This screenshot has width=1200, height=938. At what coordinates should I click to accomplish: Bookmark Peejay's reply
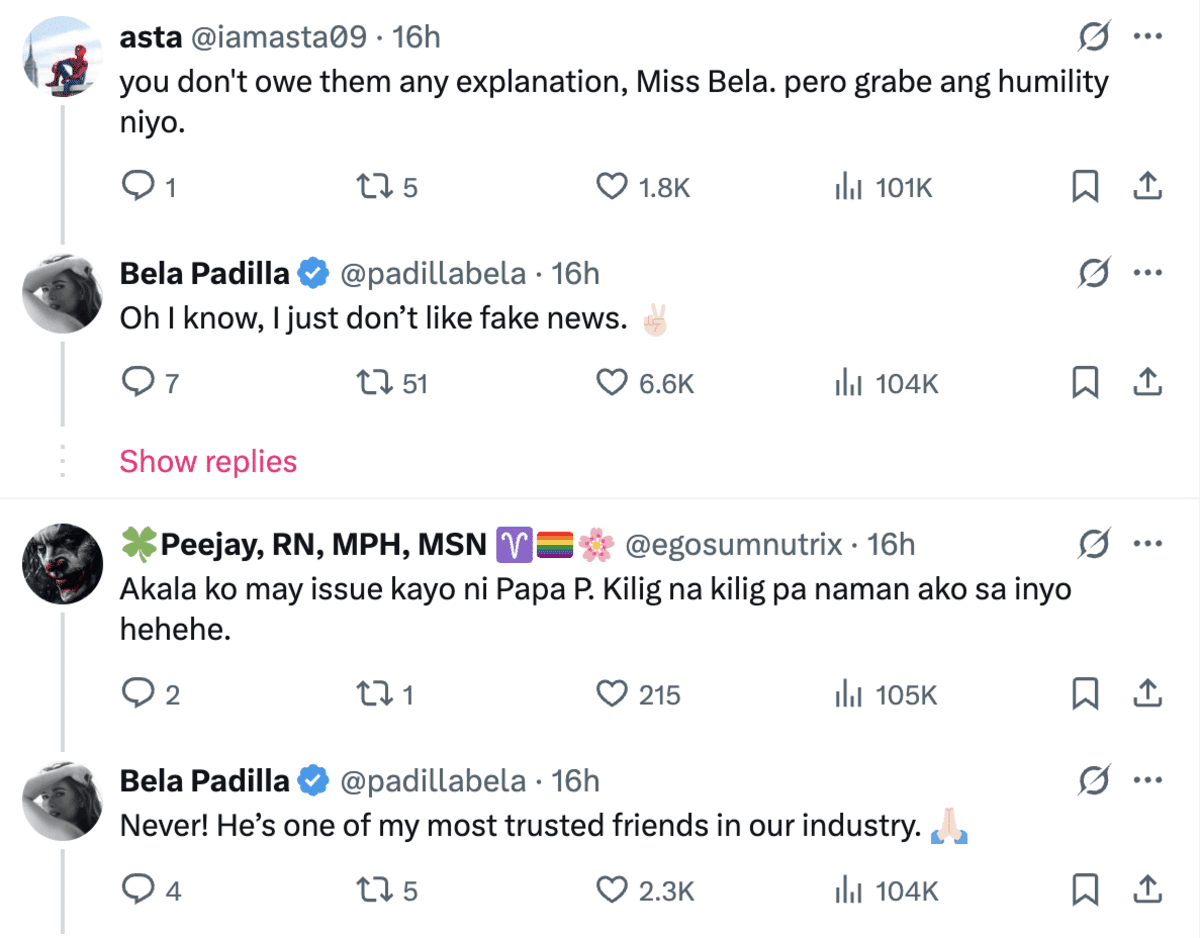click(x=1085, y=694)
